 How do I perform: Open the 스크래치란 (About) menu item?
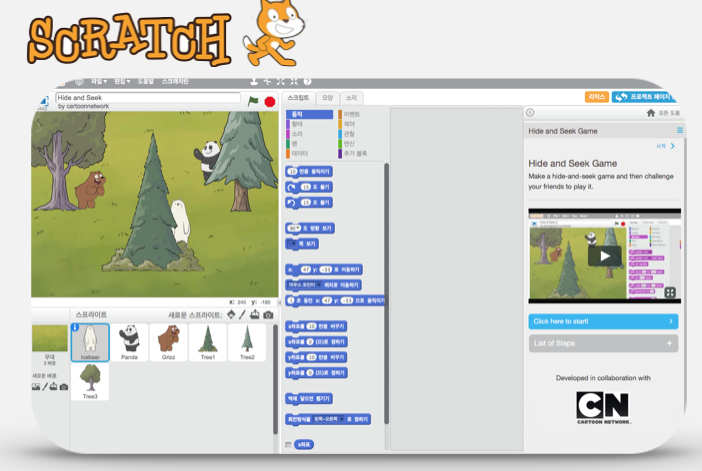point(175,81)
